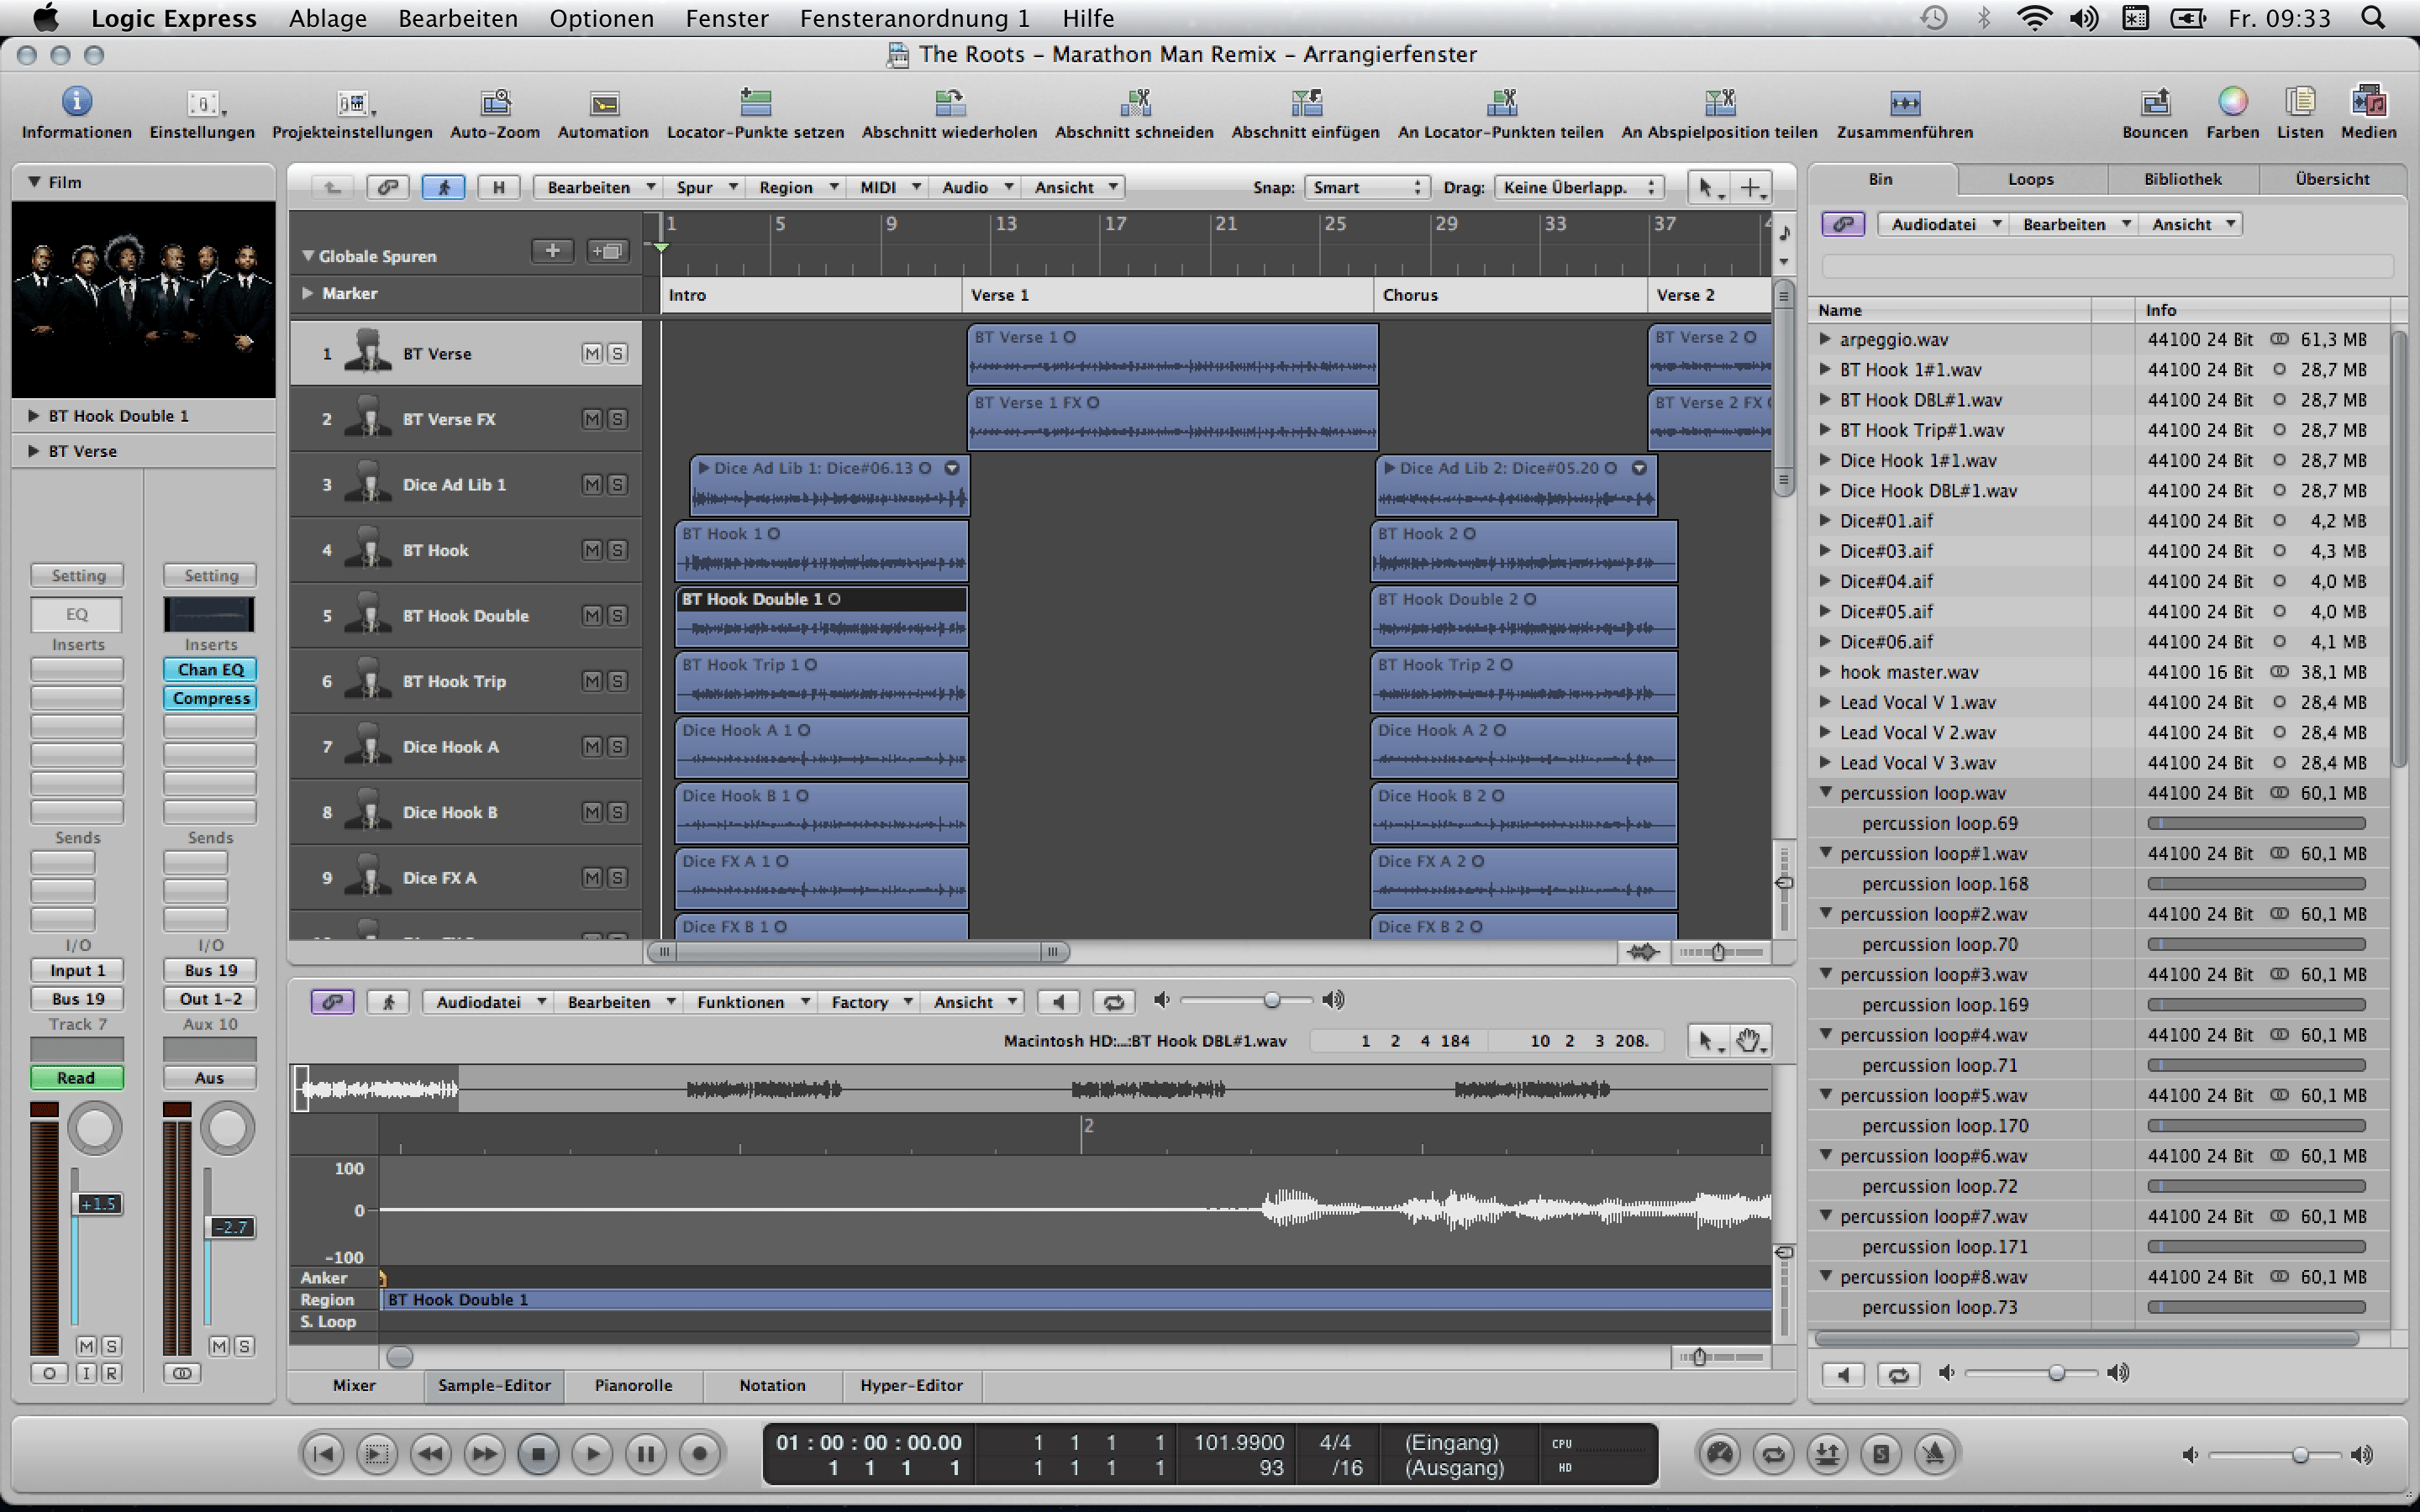Viewport: 2420px width, 1512px height.
Task: Click Abschnitt wiederholen icon
Action: [x=949, y=102]
